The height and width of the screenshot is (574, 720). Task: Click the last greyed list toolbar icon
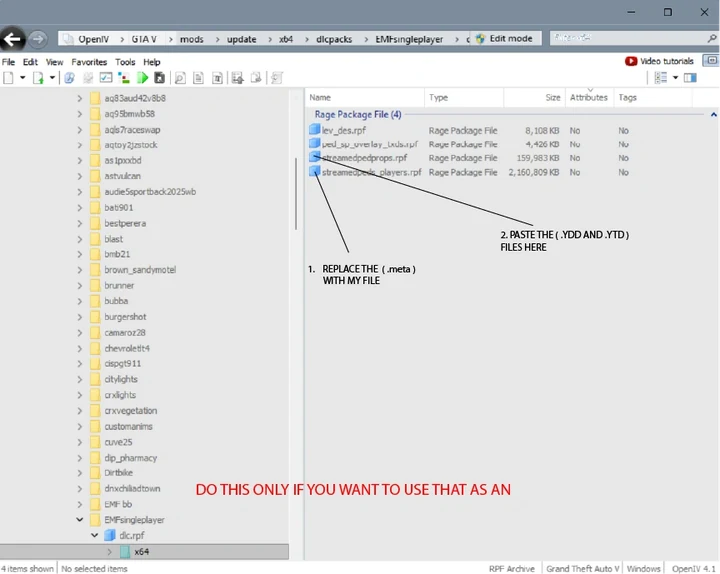pos(276,78)
